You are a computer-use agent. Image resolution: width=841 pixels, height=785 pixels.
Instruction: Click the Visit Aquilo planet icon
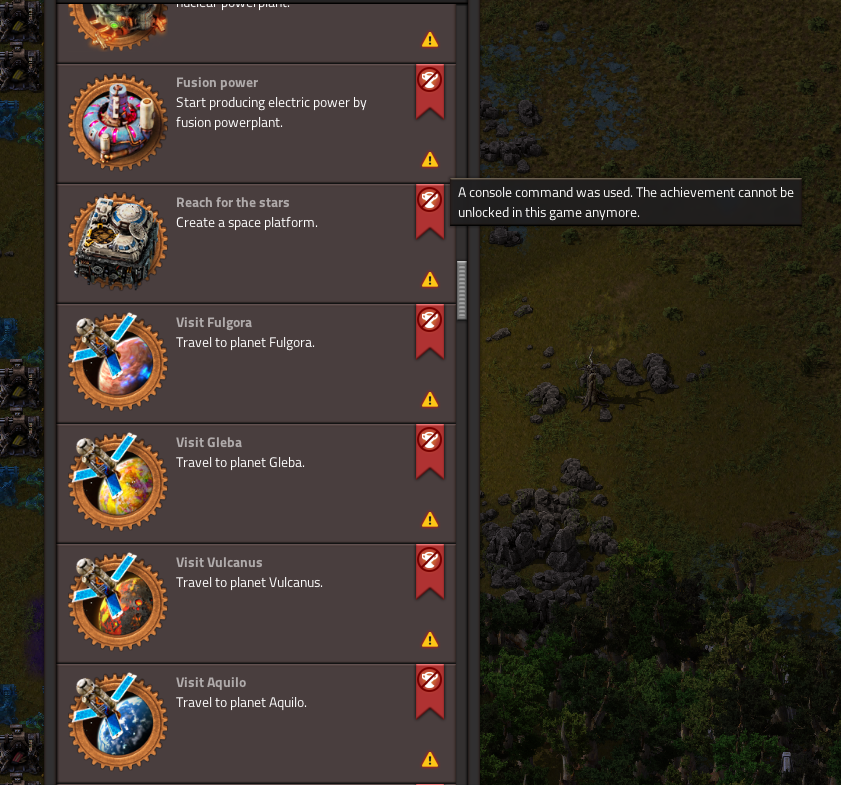[118, 723]
